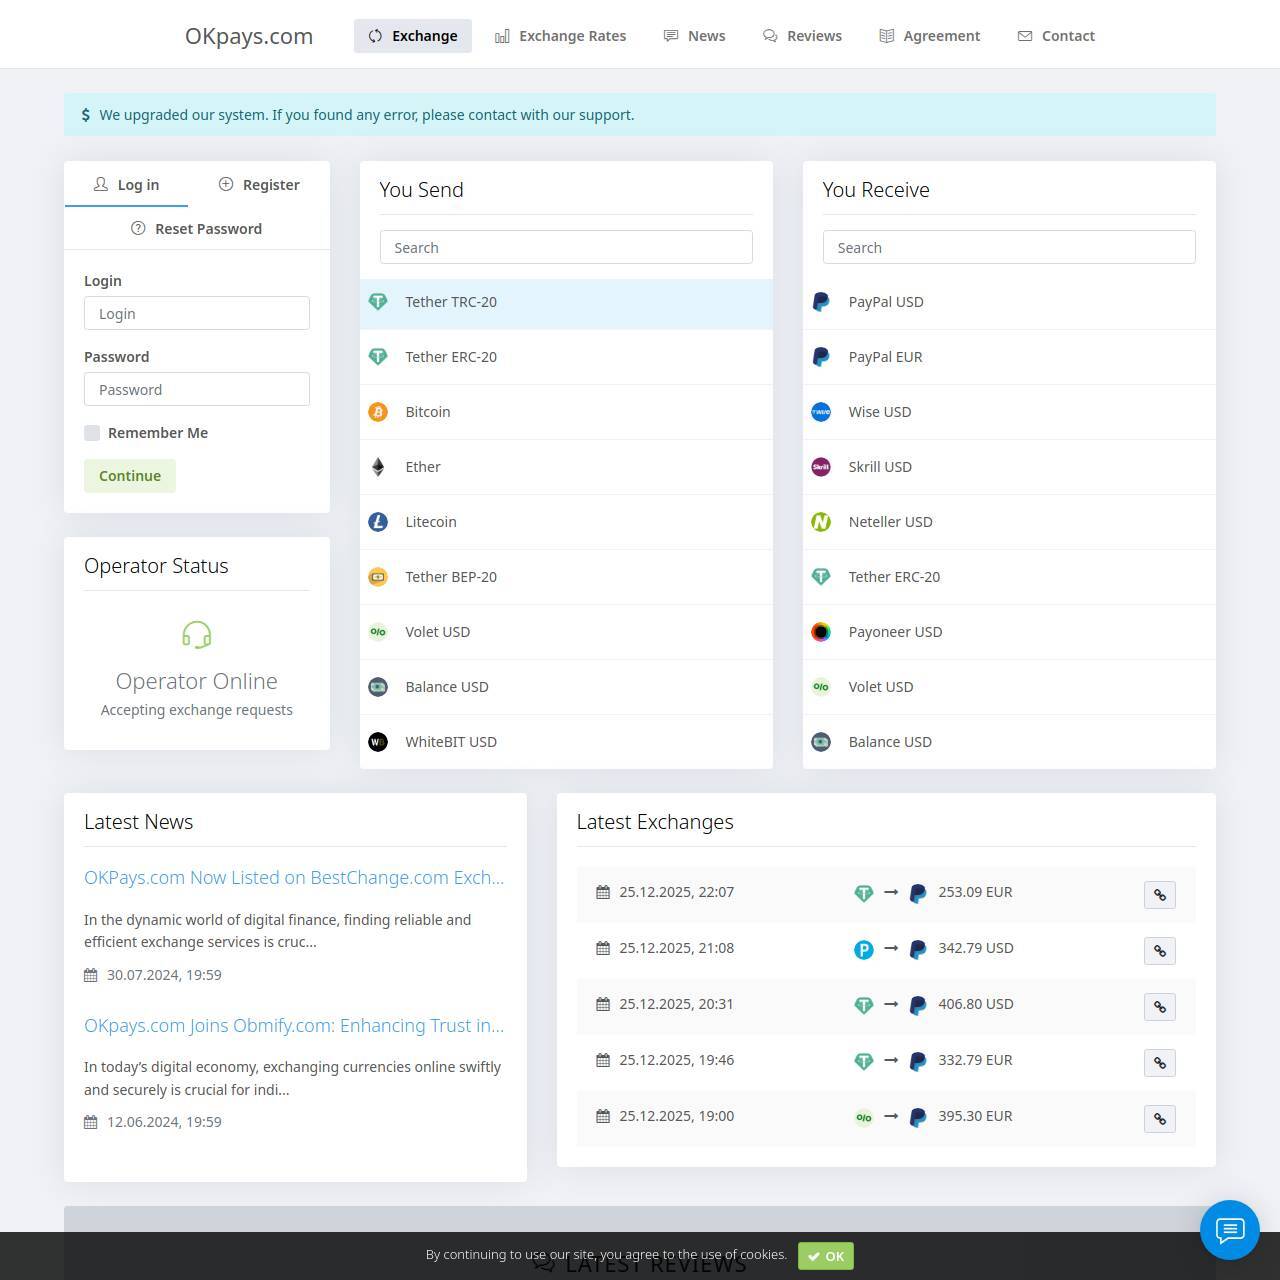This screenshot has width=1280, height=1280.
Task: Click the Neteller icon in receive list
Action: click(821, 522)
